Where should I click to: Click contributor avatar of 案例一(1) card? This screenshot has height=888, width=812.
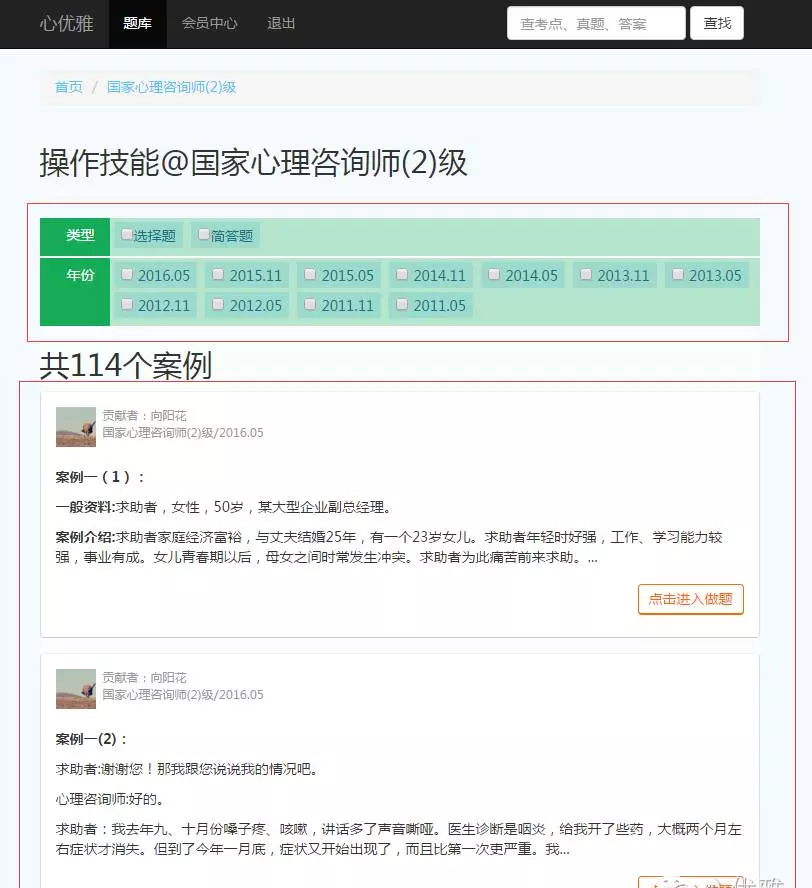pos(76,427)
